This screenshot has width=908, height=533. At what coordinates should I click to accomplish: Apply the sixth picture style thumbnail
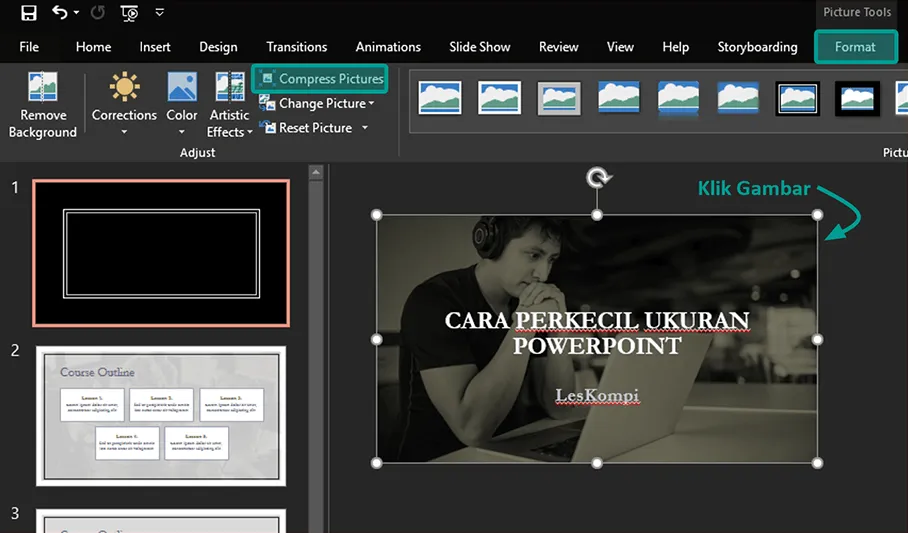(x=738, y=97)
